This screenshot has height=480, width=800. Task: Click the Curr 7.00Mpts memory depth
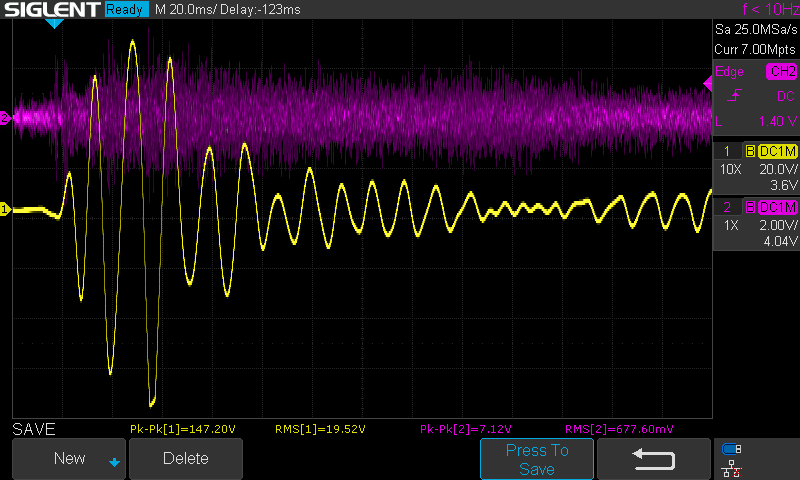755,49
